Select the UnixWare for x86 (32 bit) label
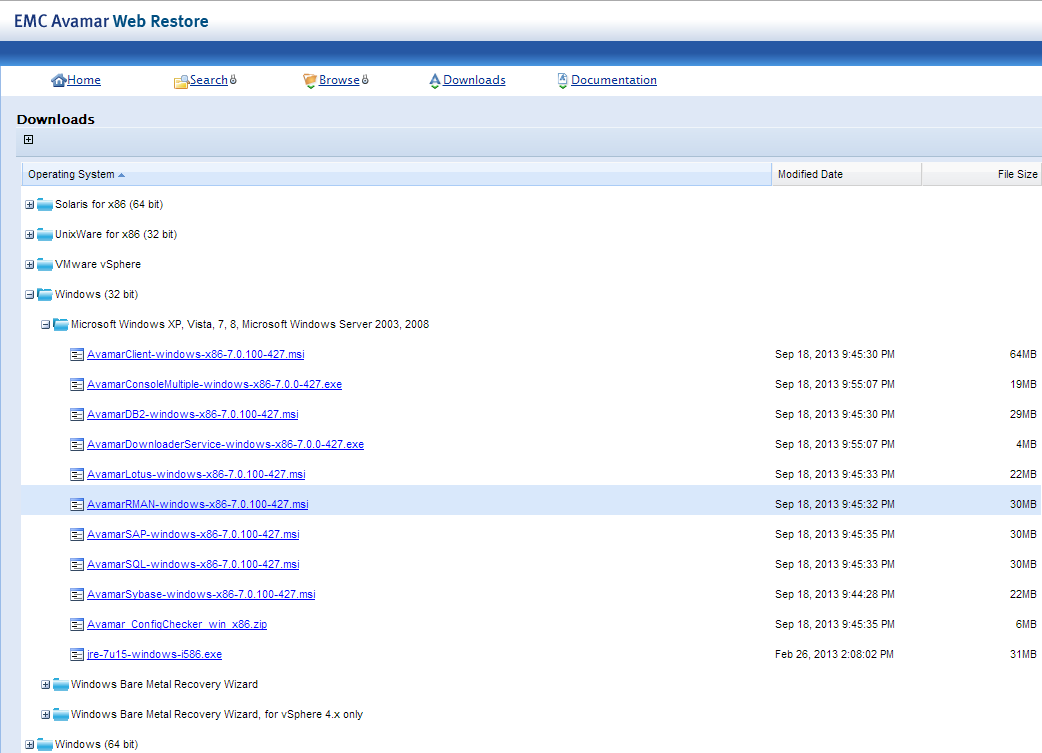The width and height of the screenshot is (1042, 753). [116, 234]
